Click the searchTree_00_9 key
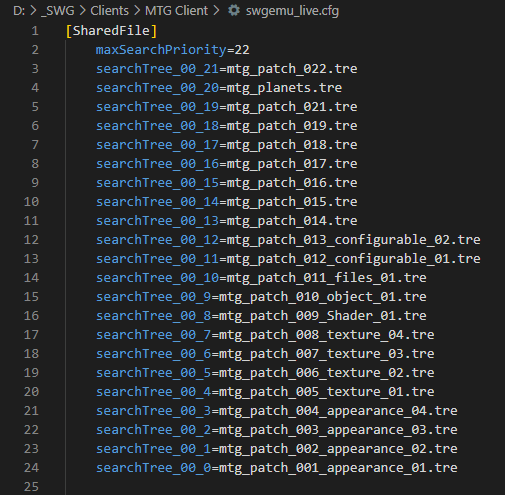The width and height of the screenshot is (505, 495). tap(154, 297)
